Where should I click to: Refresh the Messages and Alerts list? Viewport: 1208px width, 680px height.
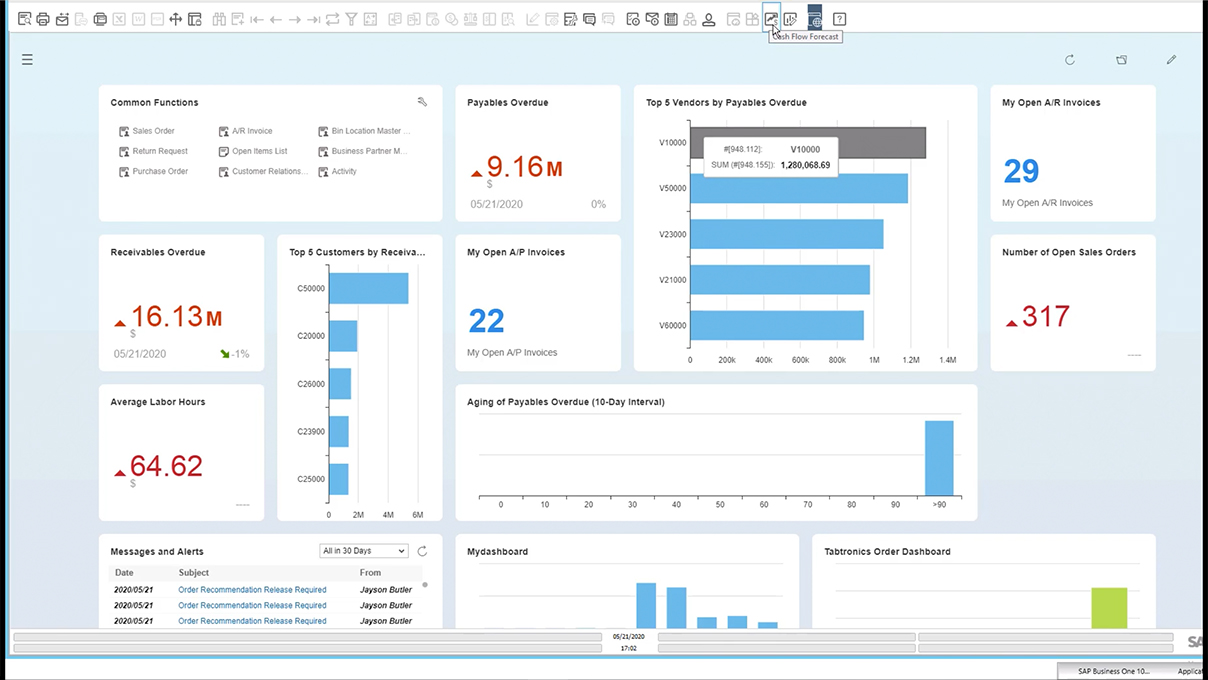422,551
